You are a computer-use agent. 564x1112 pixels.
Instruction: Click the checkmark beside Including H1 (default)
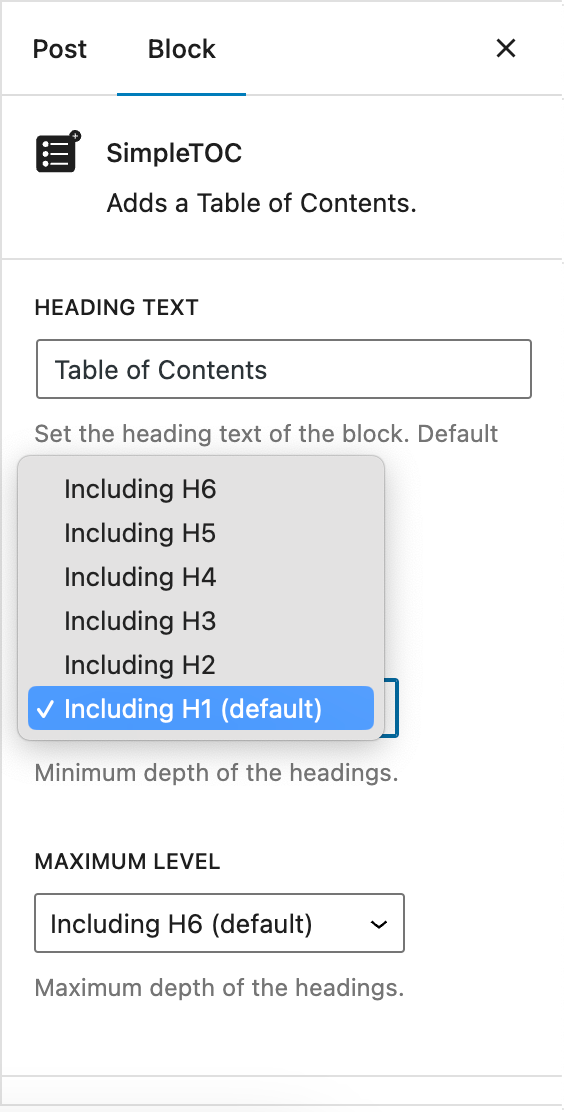pos(45,708)
